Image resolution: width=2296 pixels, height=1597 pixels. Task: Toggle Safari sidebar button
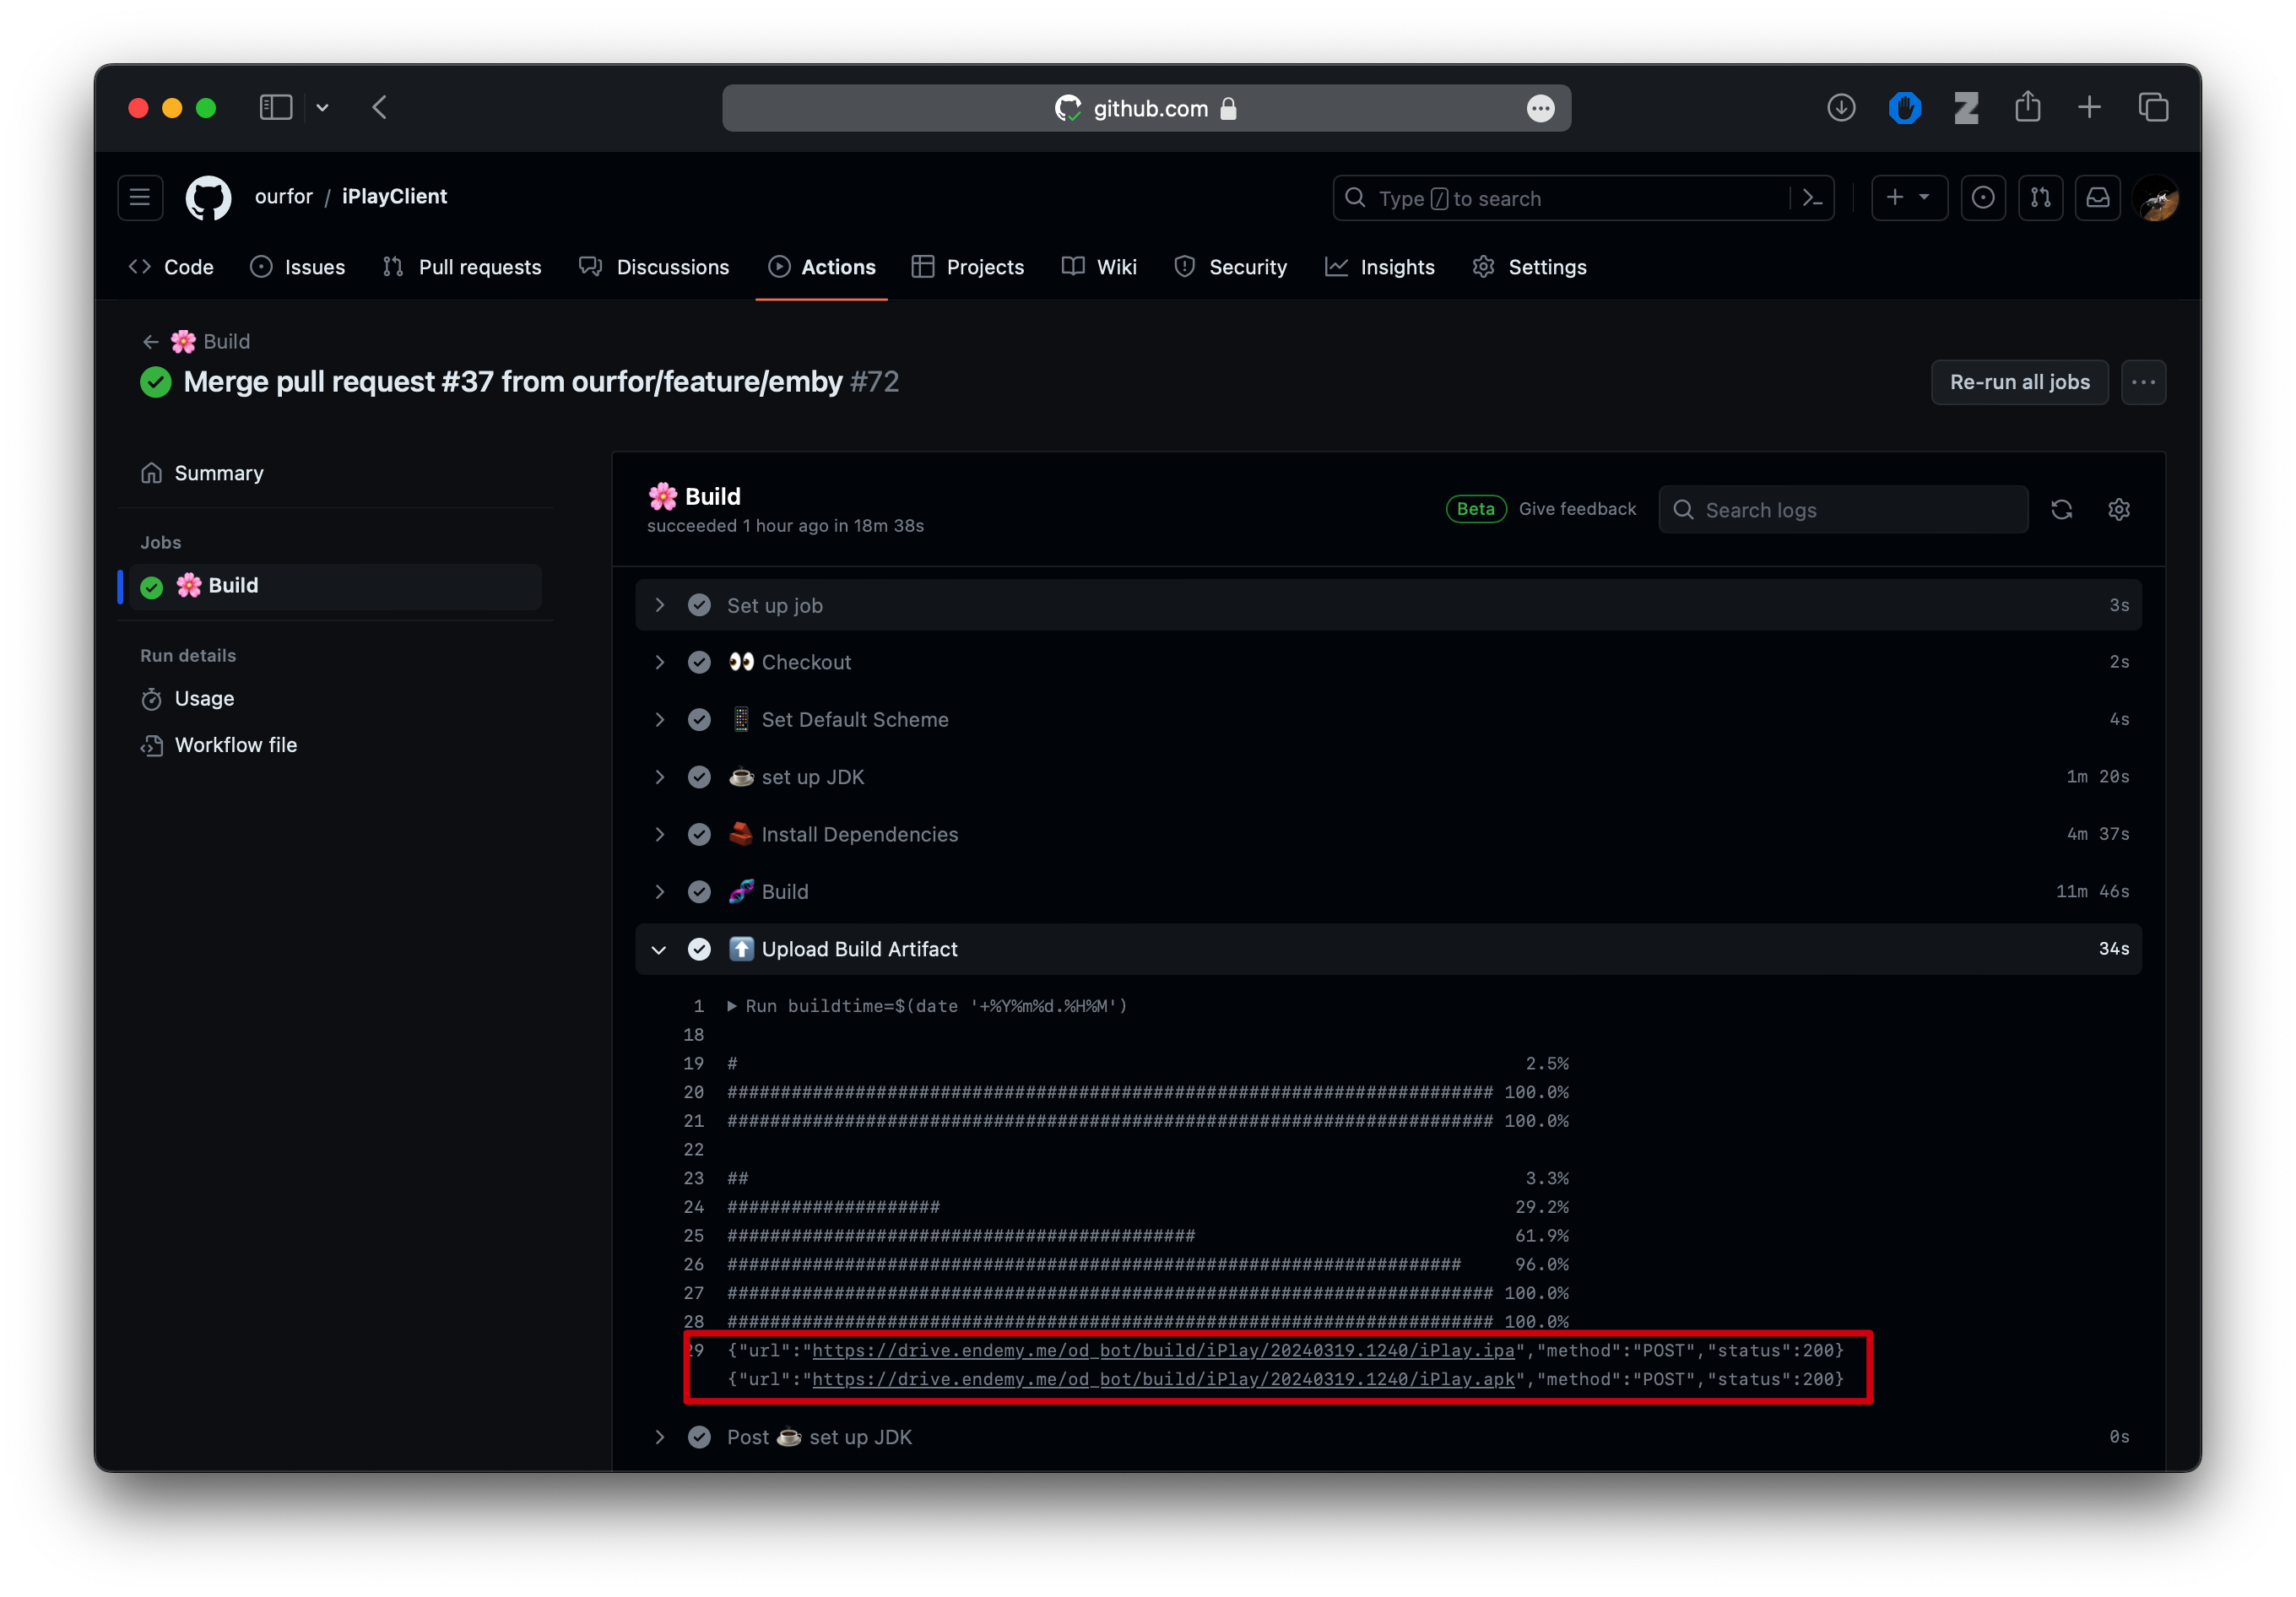click(275, 108)
